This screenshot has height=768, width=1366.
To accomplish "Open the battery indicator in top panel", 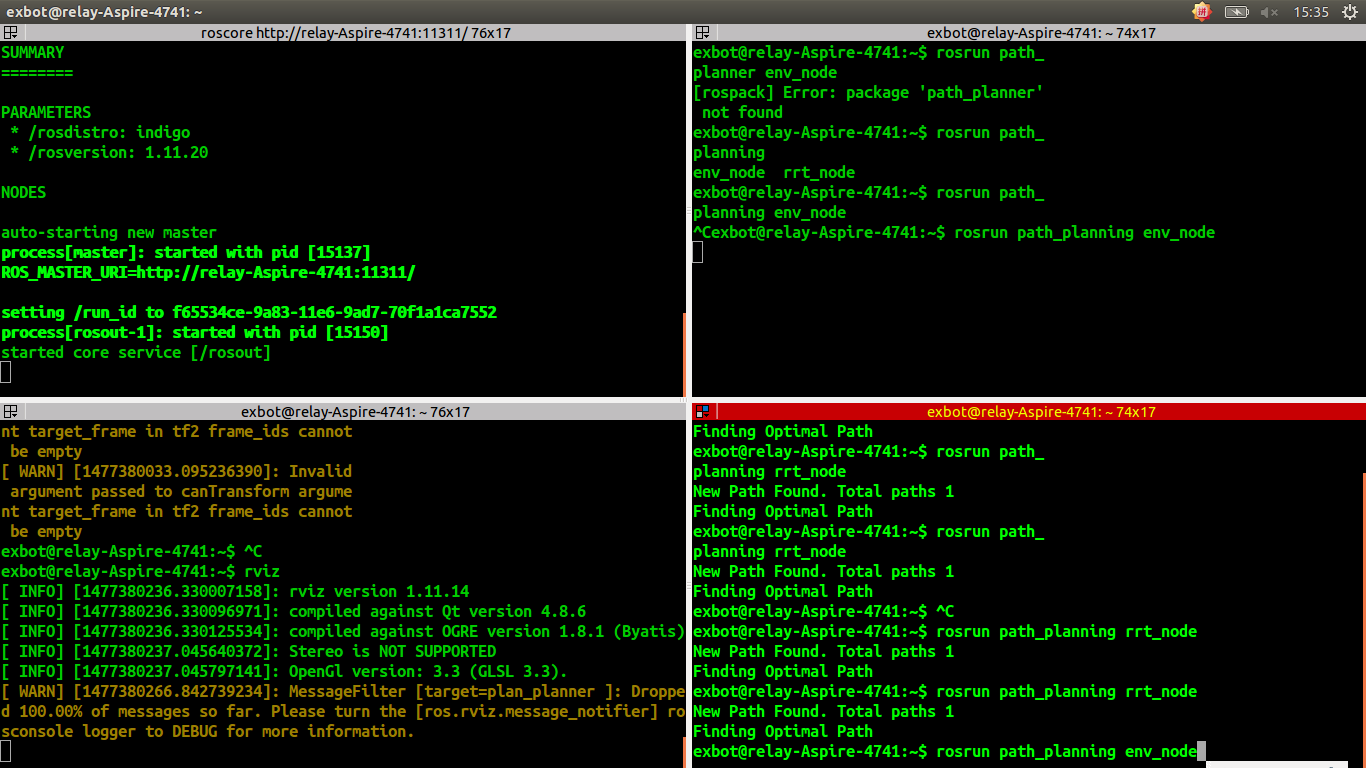I will point(1236,12).
